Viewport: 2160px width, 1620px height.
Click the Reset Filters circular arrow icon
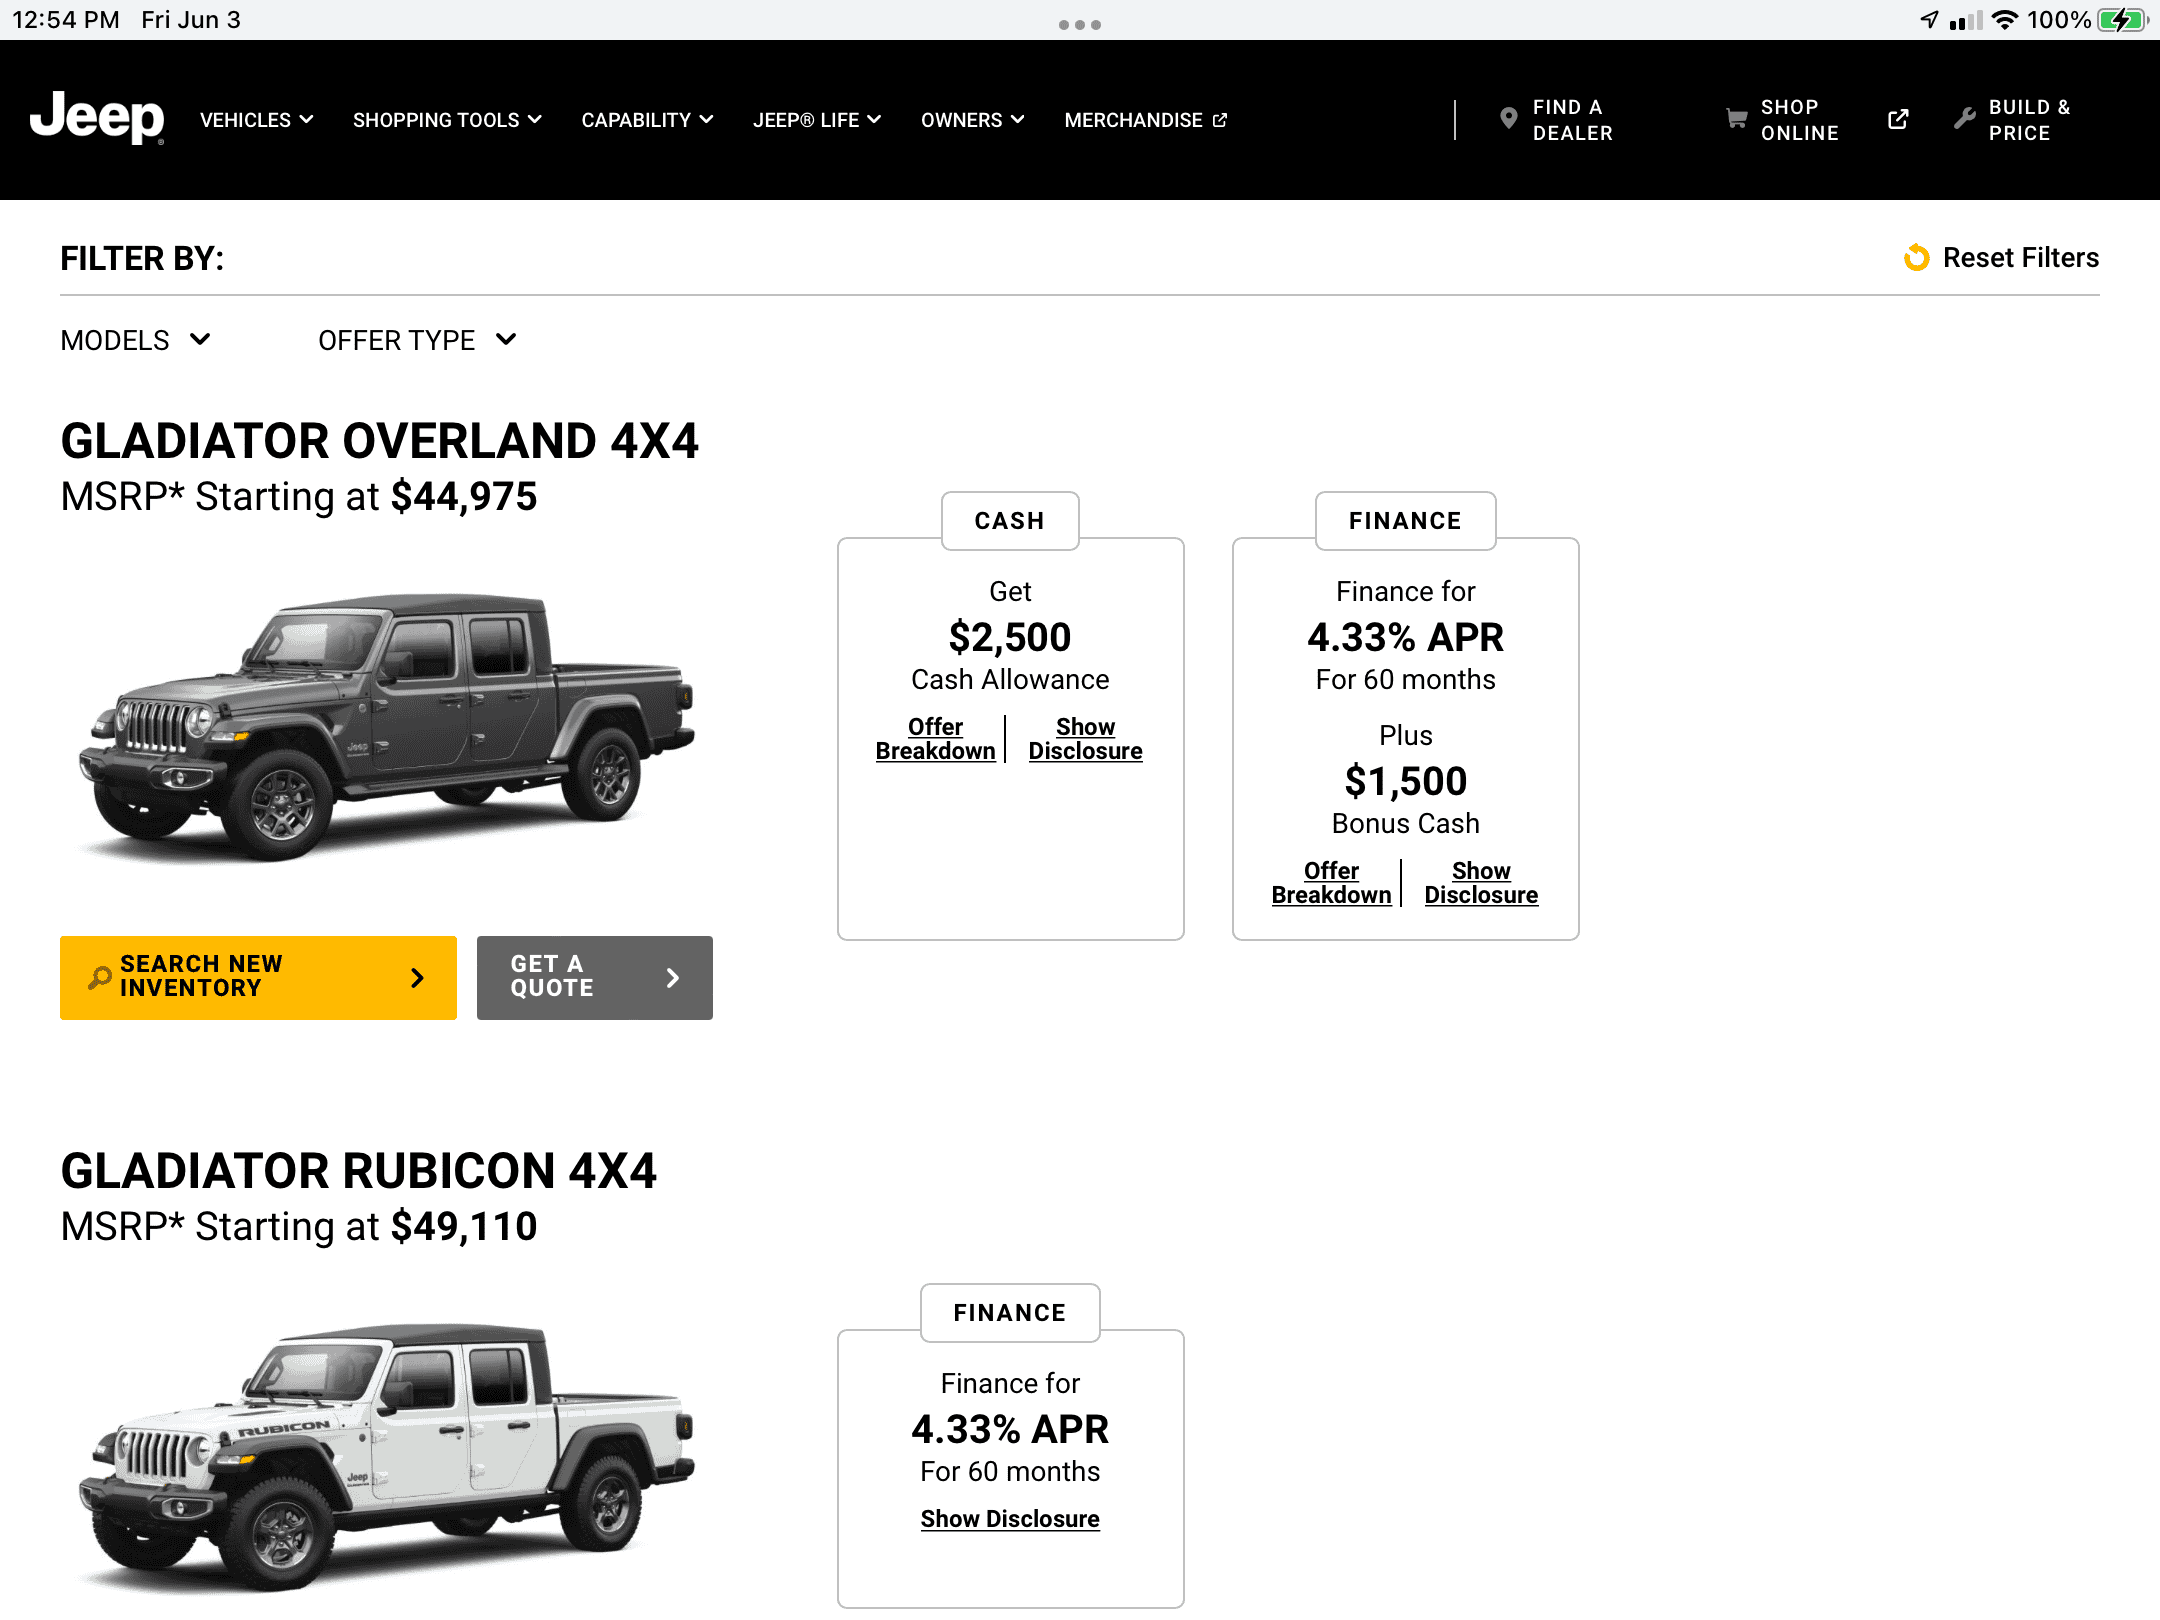(1916, 258)
